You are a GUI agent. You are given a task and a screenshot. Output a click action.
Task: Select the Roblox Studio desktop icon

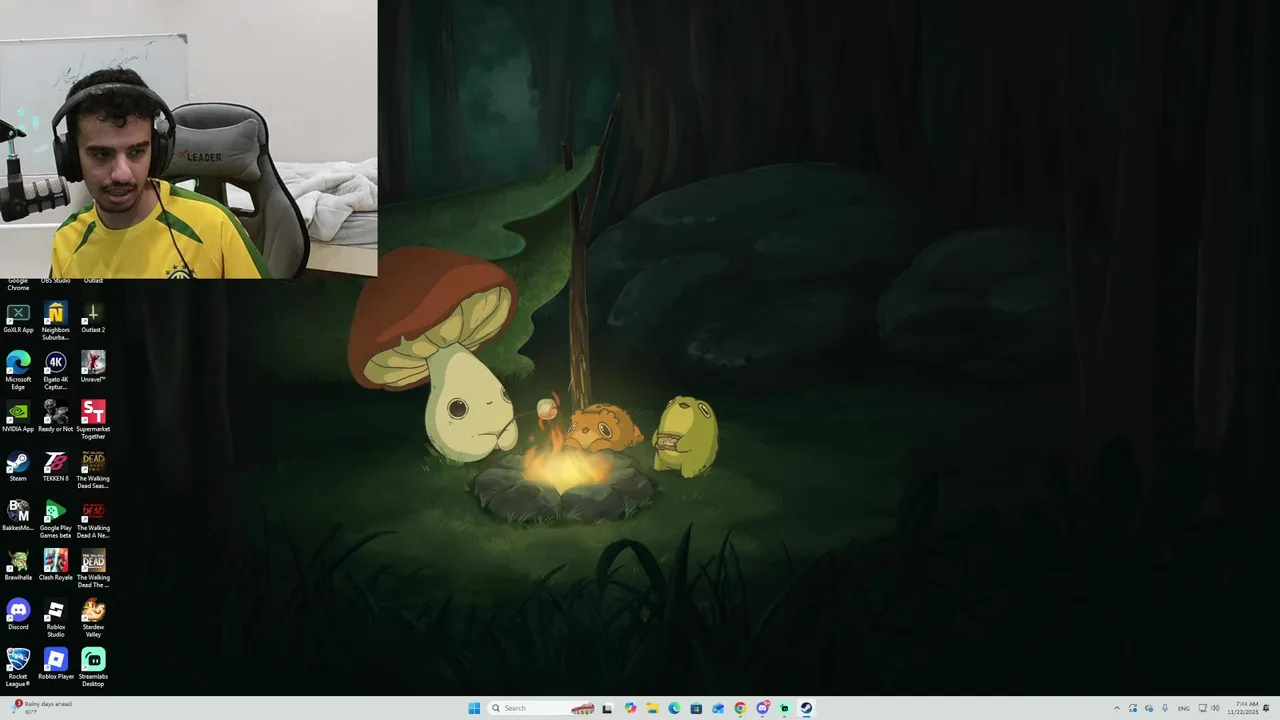(x=55, y=619)
